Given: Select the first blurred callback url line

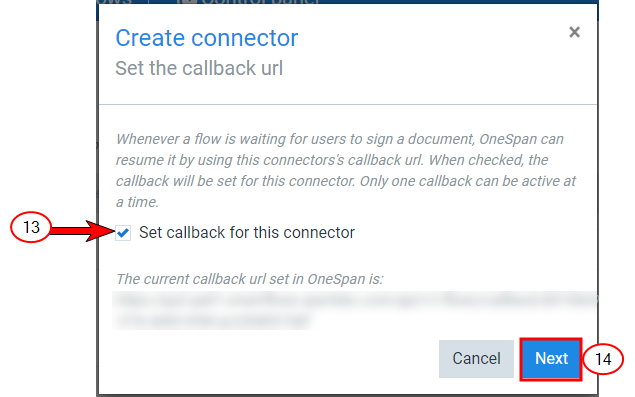Looking at the screenshot, I should tap(356, 300).
